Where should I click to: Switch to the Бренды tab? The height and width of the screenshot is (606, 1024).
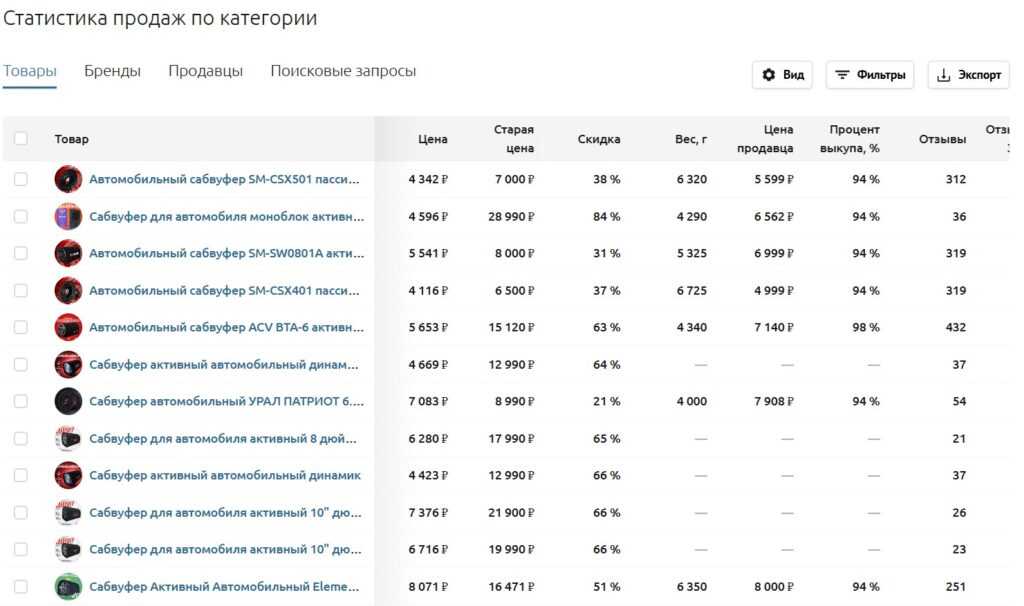(x=112, y=72)
